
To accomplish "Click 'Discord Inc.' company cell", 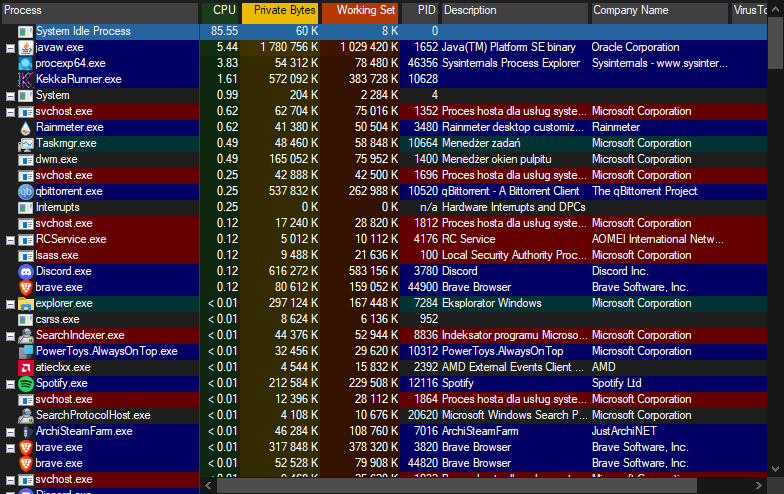I will pos(620,271).
